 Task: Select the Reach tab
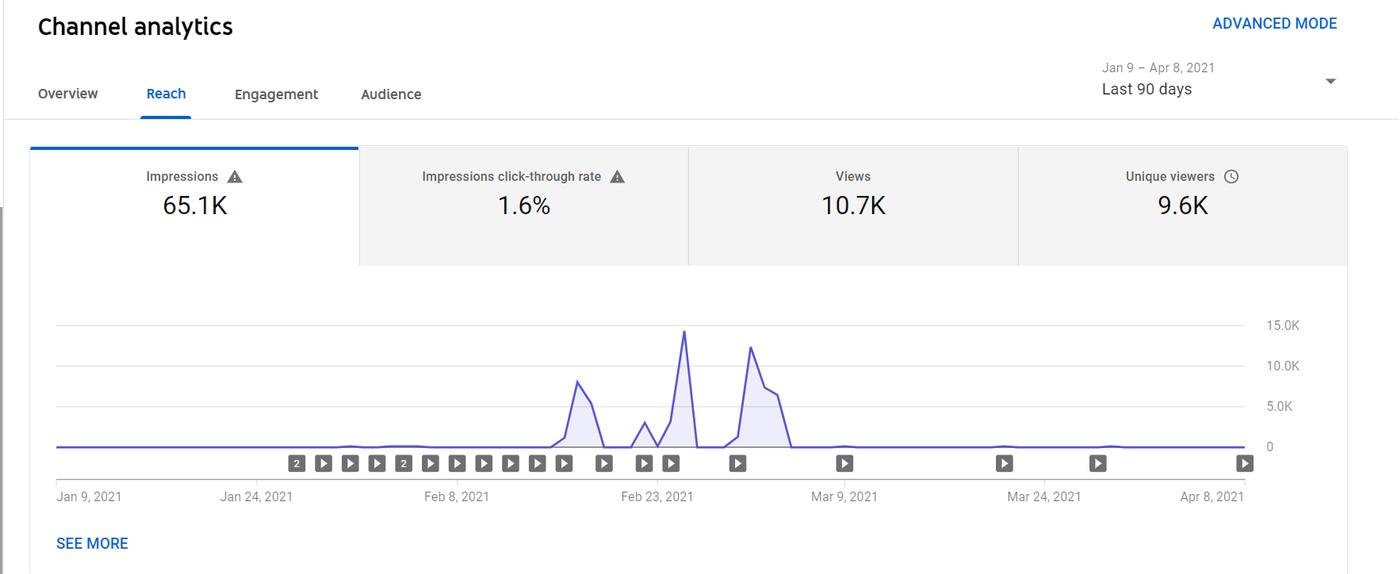tap(166, 94)
